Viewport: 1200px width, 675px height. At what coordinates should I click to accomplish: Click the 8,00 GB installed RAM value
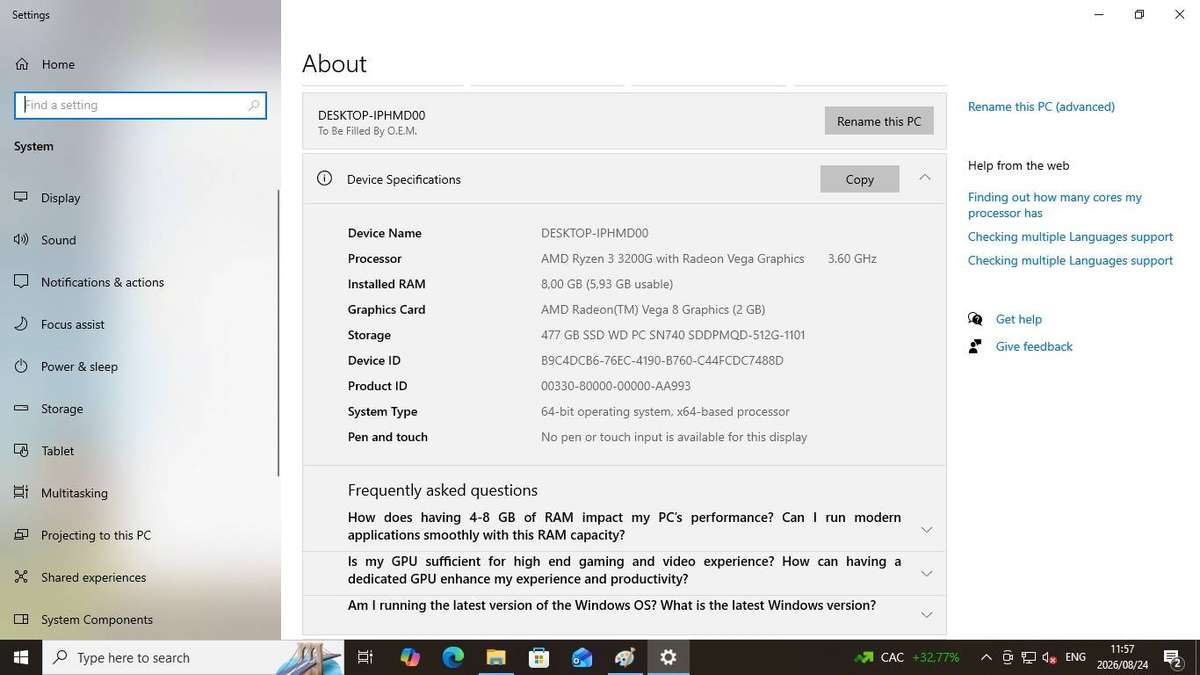coord(607,284)
